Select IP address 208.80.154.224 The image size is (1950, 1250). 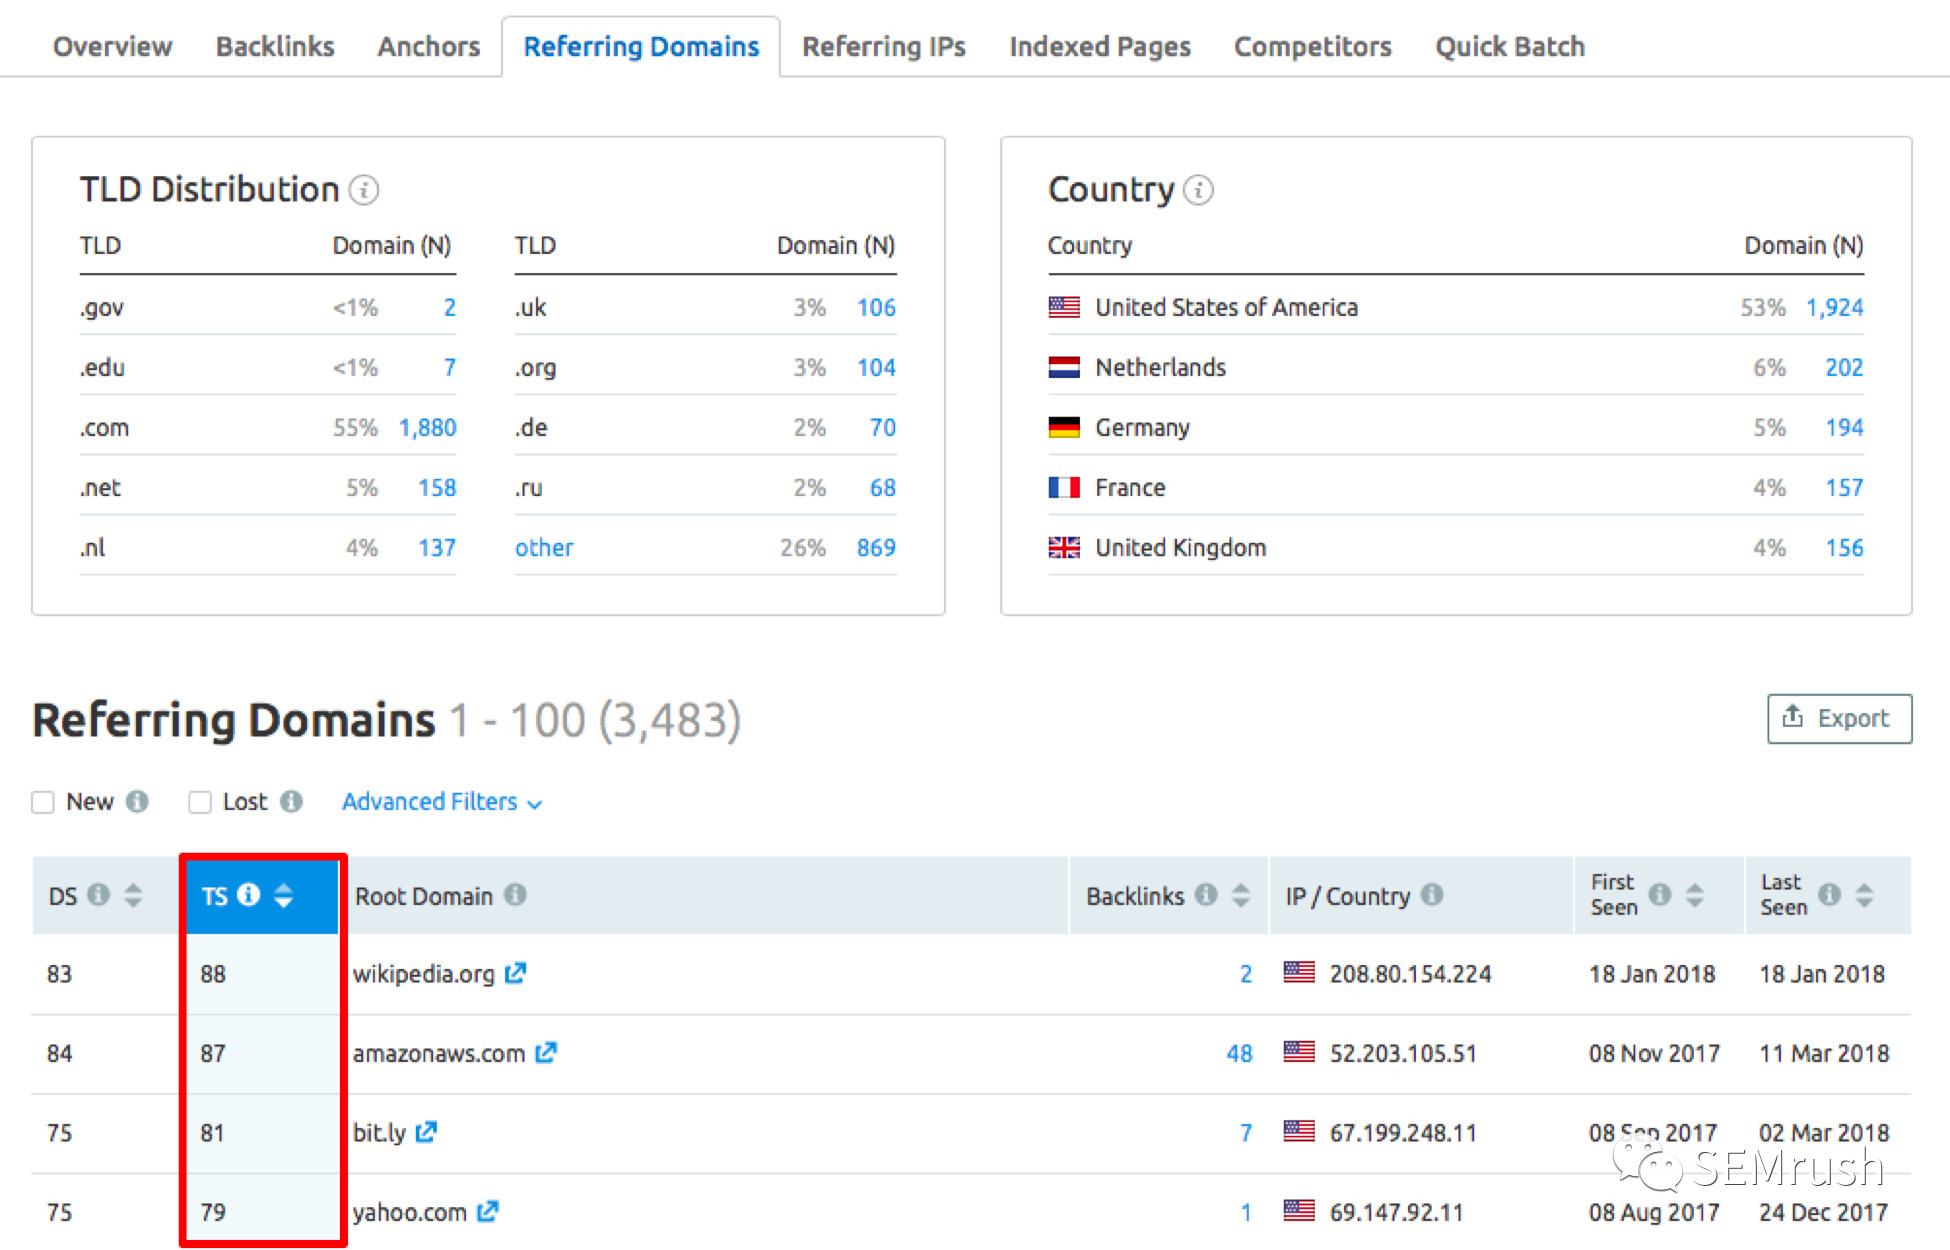[x=1410, y=973]
